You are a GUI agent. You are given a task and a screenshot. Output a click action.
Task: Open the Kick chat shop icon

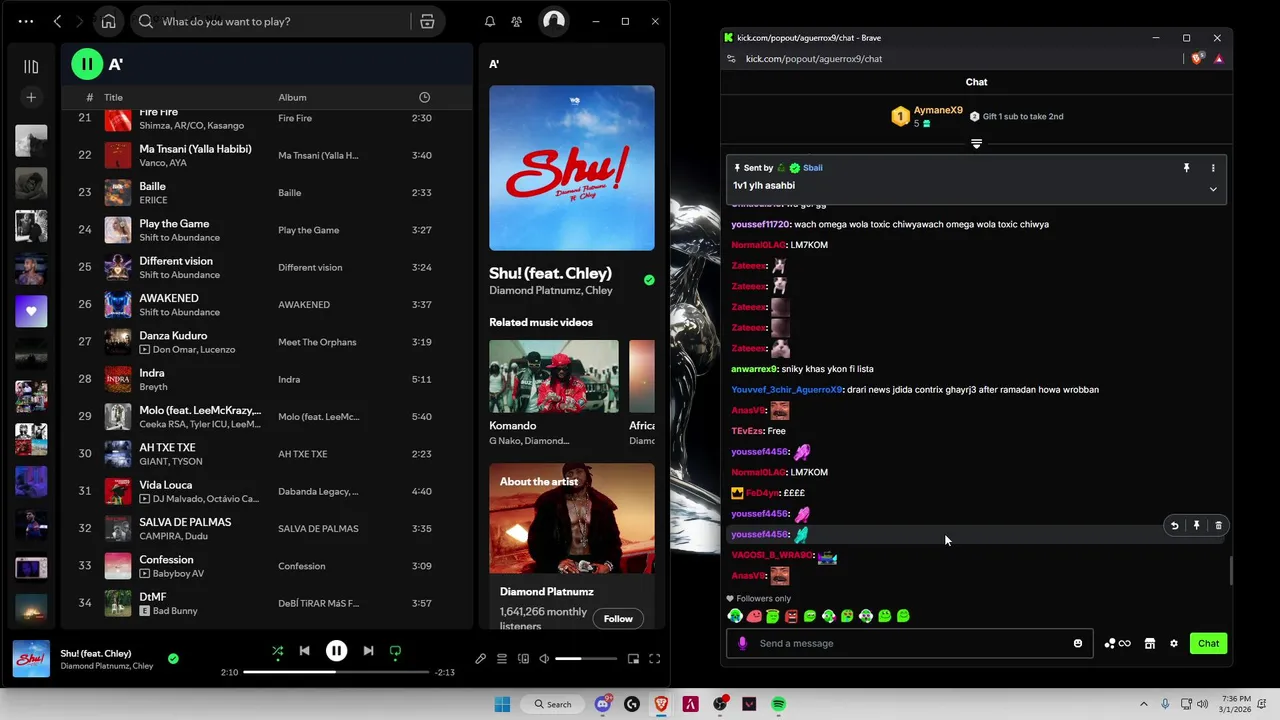click(x=1150, y=643)
